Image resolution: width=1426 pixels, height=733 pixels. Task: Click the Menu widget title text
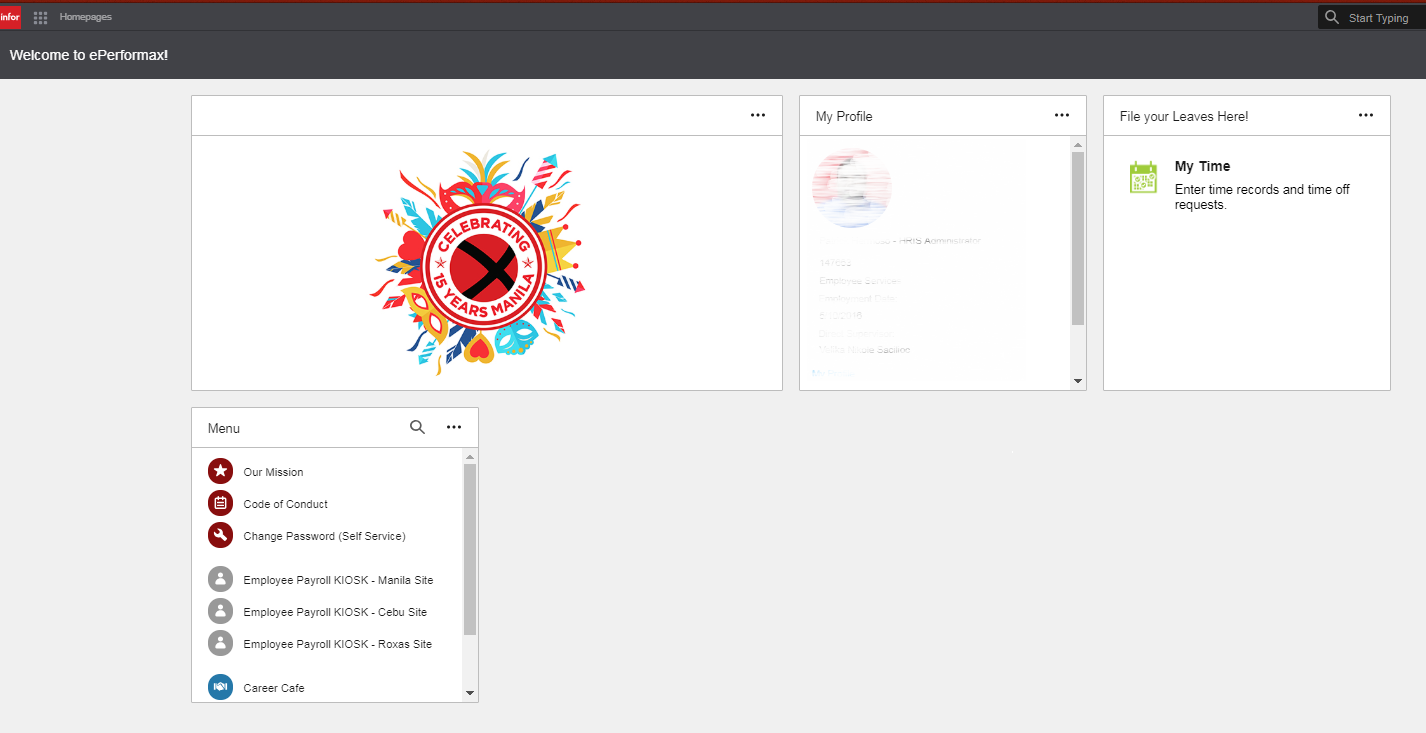point(224,428)
